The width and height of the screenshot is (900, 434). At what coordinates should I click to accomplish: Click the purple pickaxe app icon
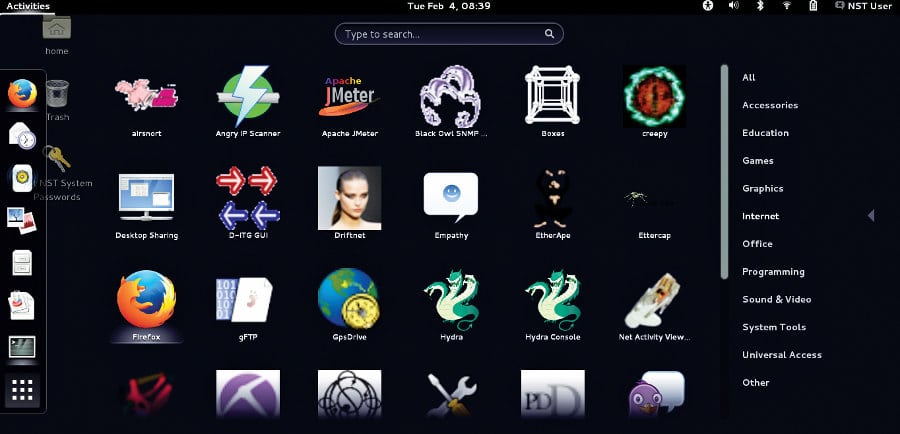[x=248, y=393]
